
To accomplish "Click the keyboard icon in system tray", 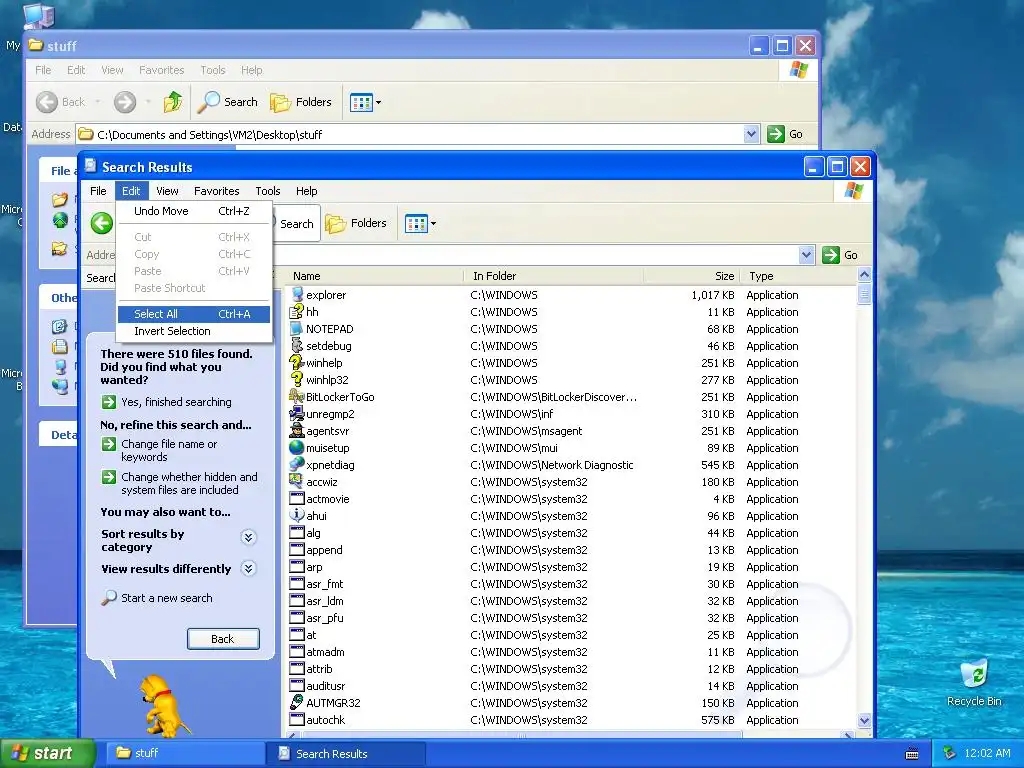I will (x=912, y=754).
